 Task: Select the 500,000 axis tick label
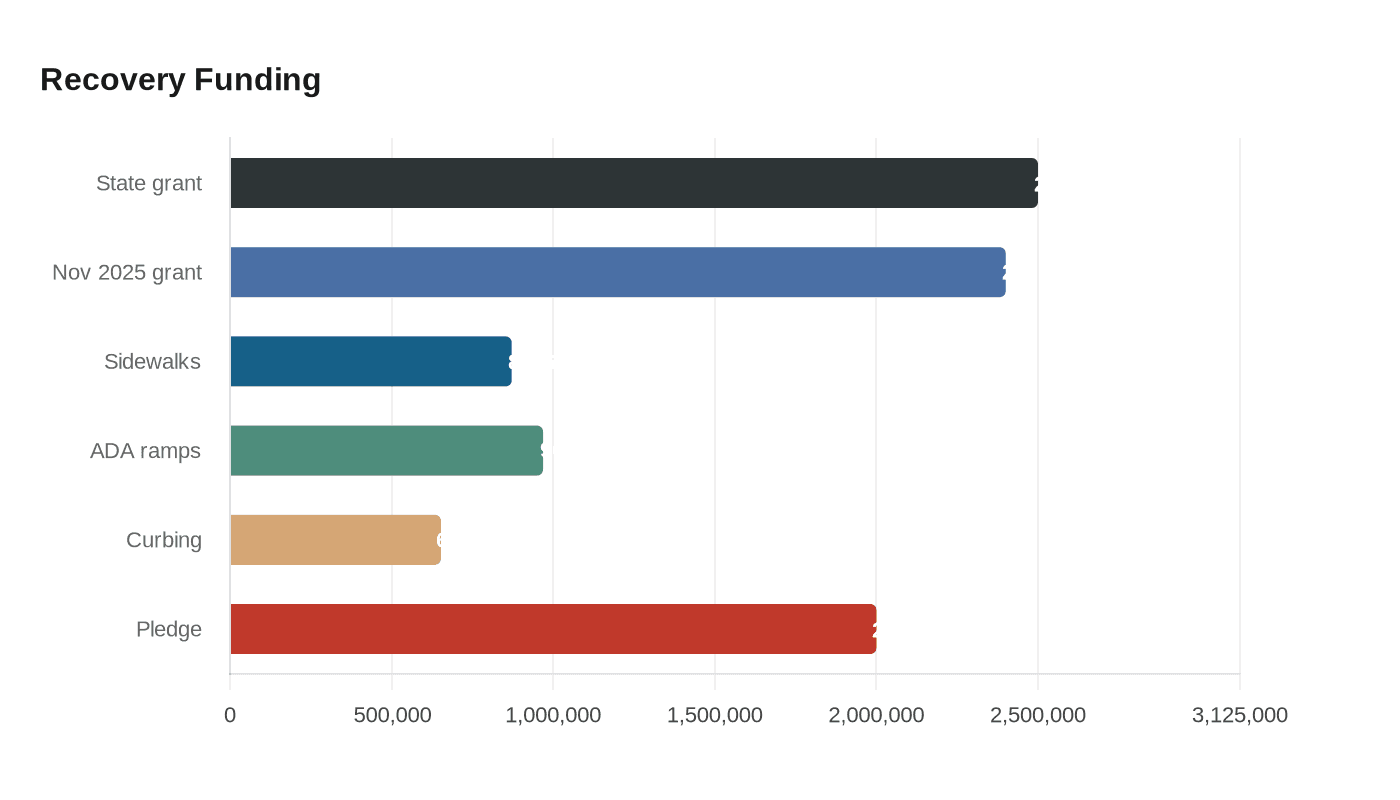[x=392, y=715]
